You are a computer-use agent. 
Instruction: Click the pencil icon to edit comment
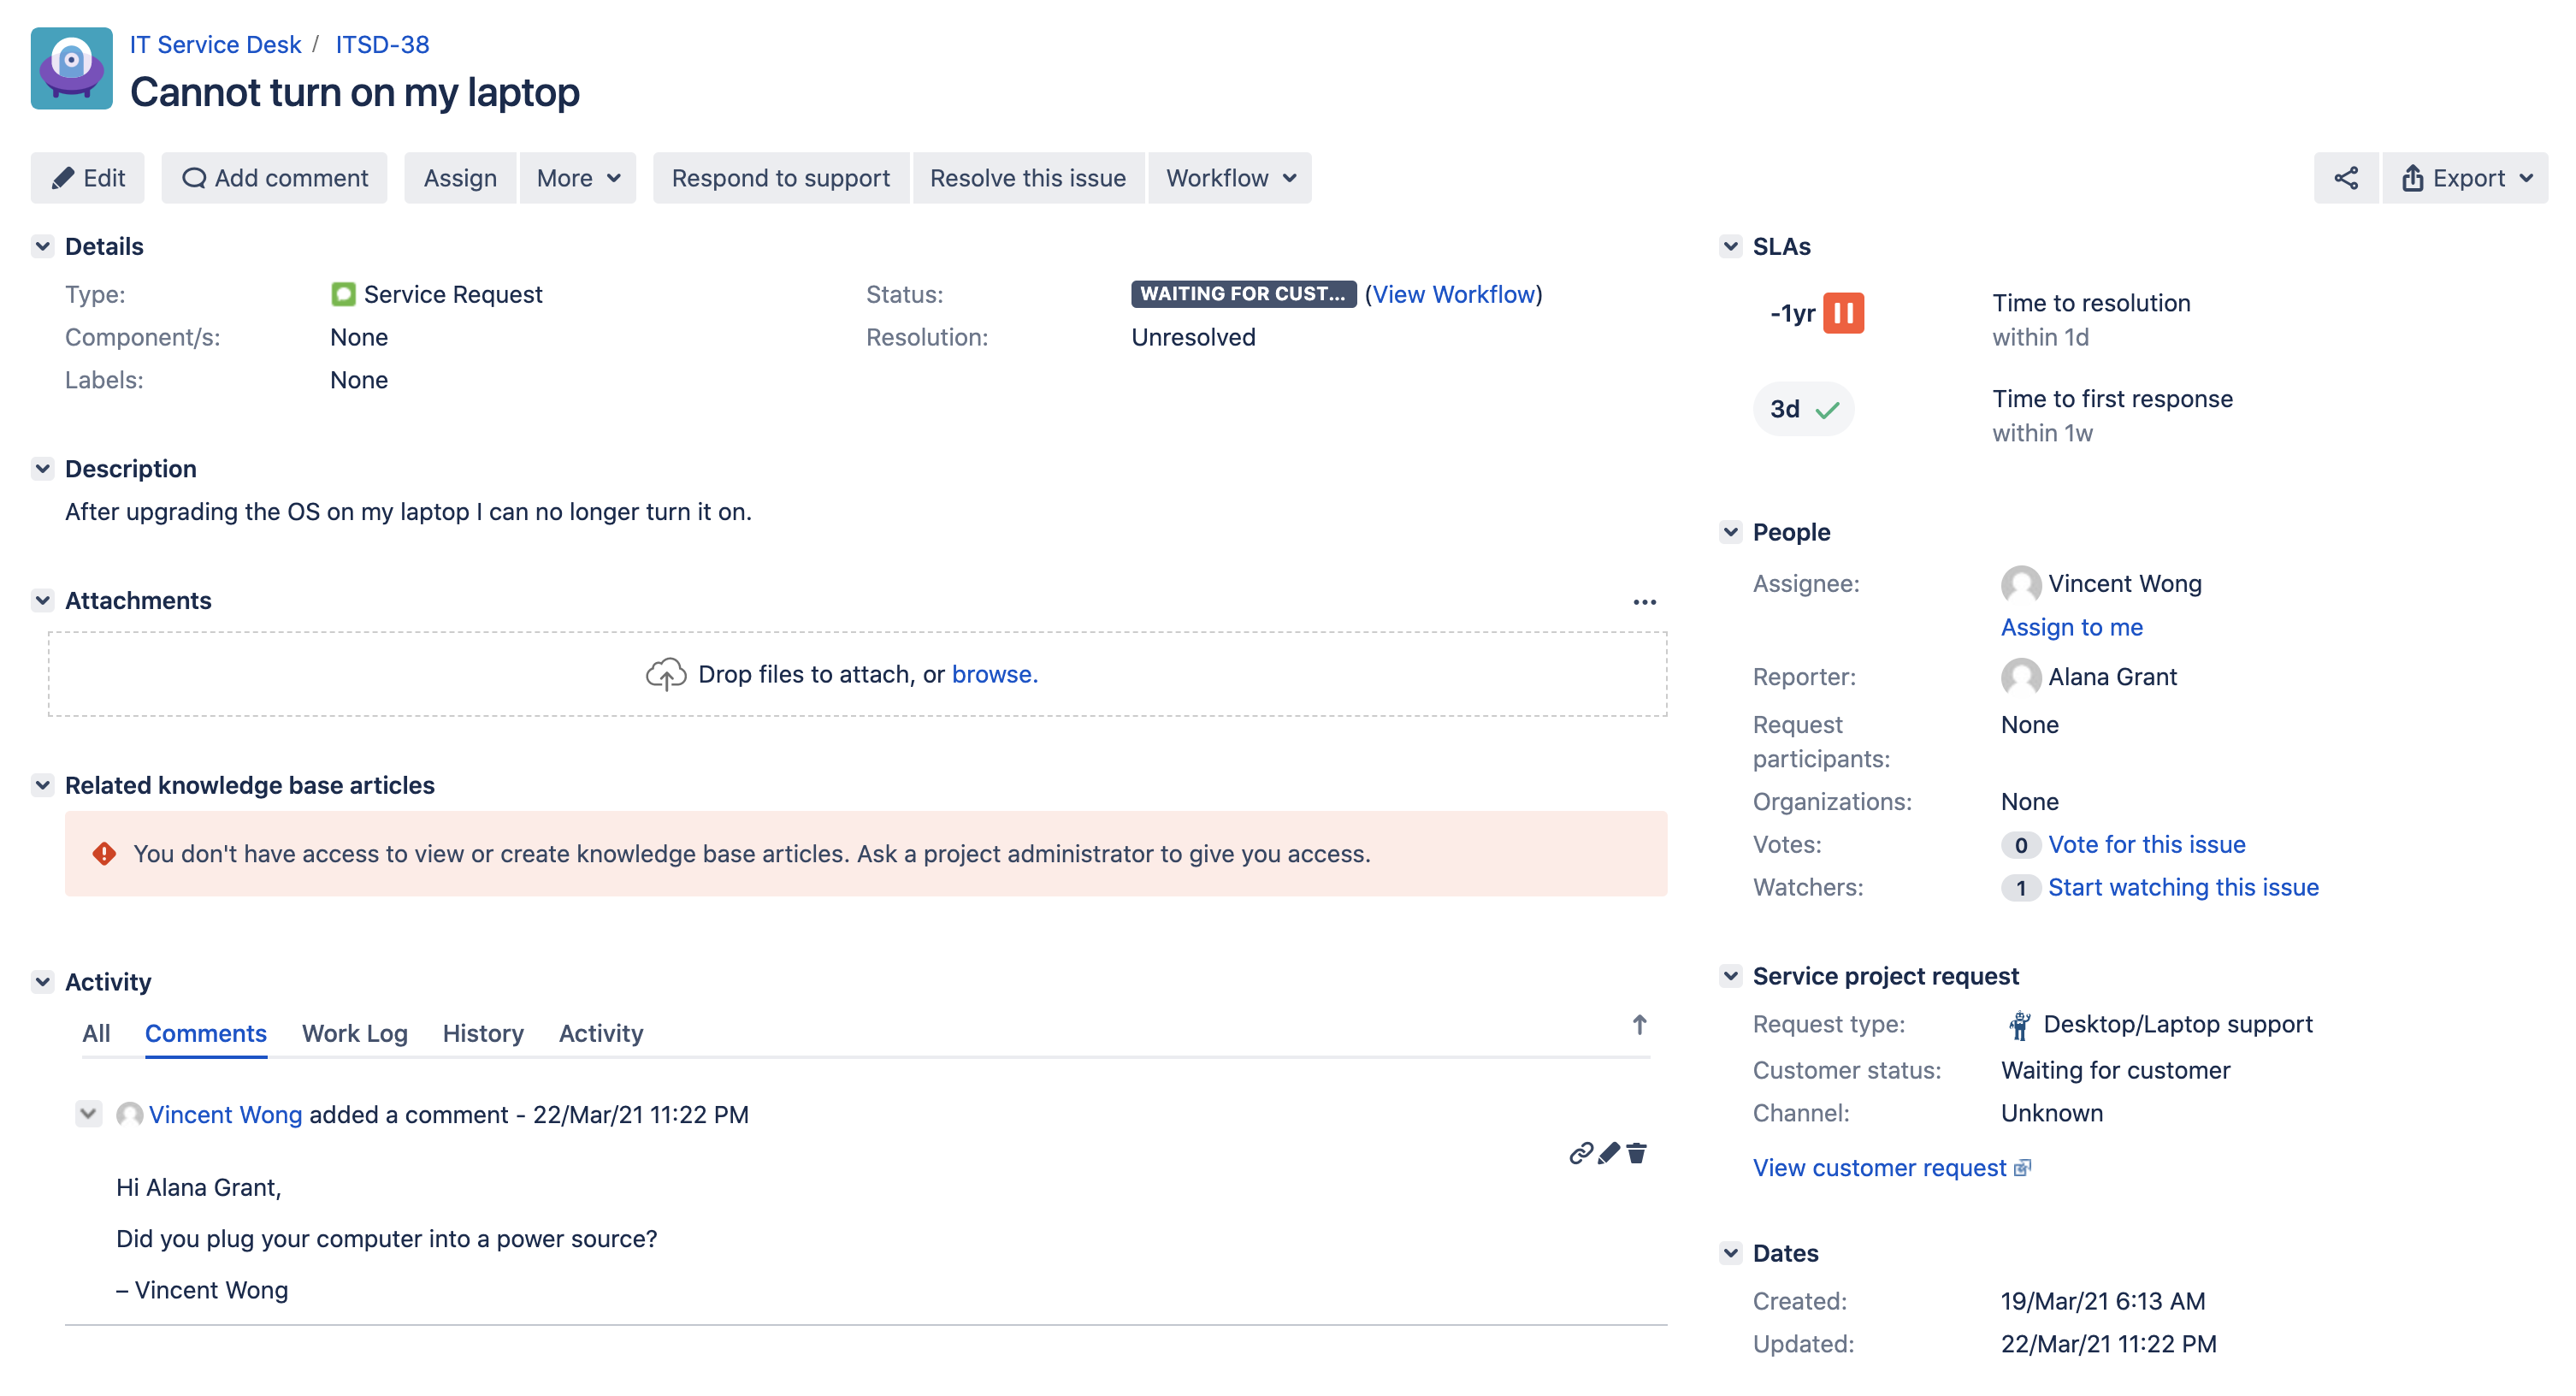tap(1608, 1153)
